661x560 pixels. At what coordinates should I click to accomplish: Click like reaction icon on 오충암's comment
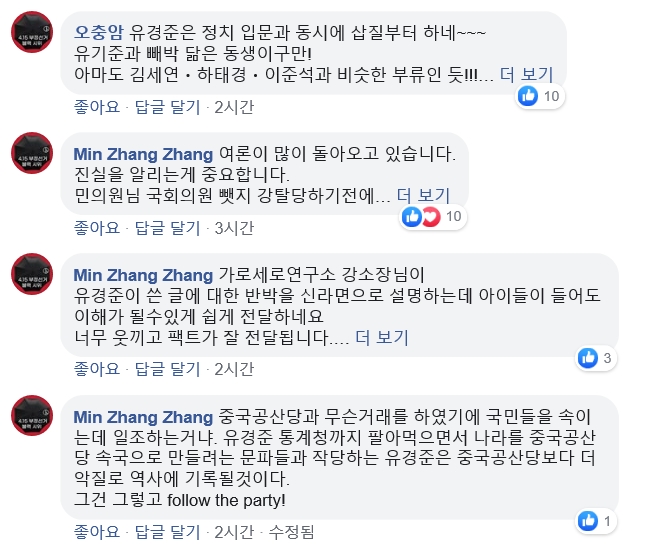click(x=528, y=96)
